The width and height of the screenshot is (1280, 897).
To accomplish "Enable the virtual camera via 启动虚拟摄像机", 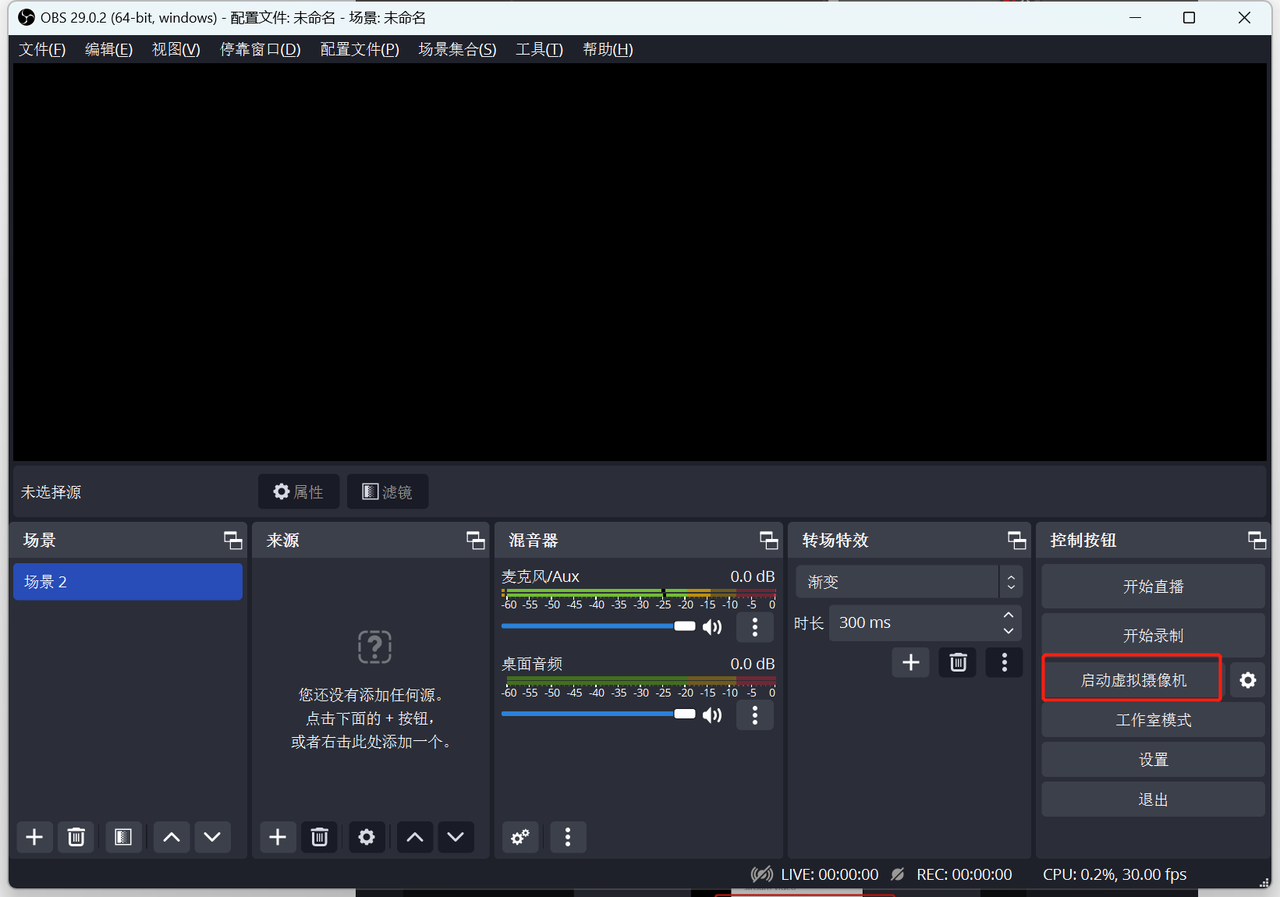I will pyautogui.click(x=1131, y=678).
